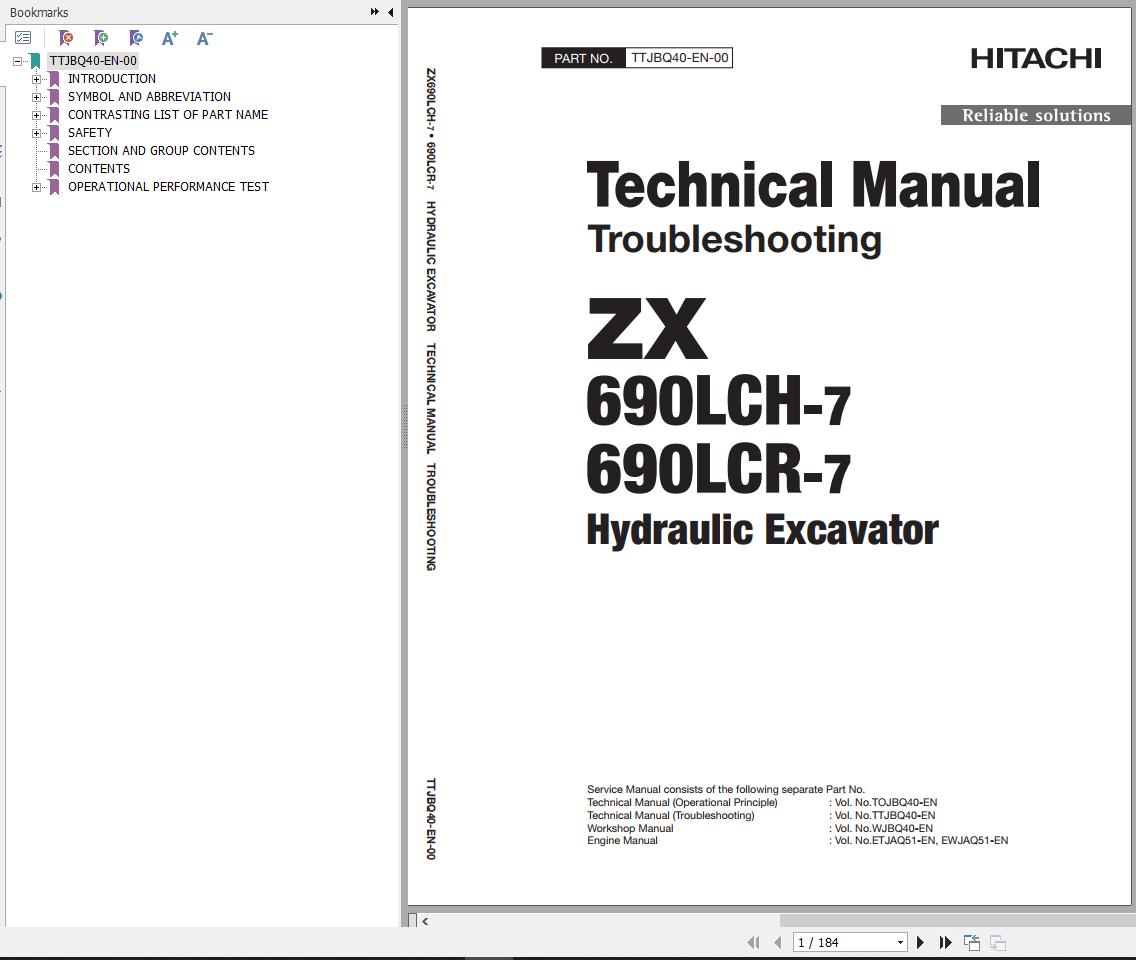The width and height of the screenshot is (1136, 960).
Task: Open the SAFETY bookmark
Action: point(90,133)
